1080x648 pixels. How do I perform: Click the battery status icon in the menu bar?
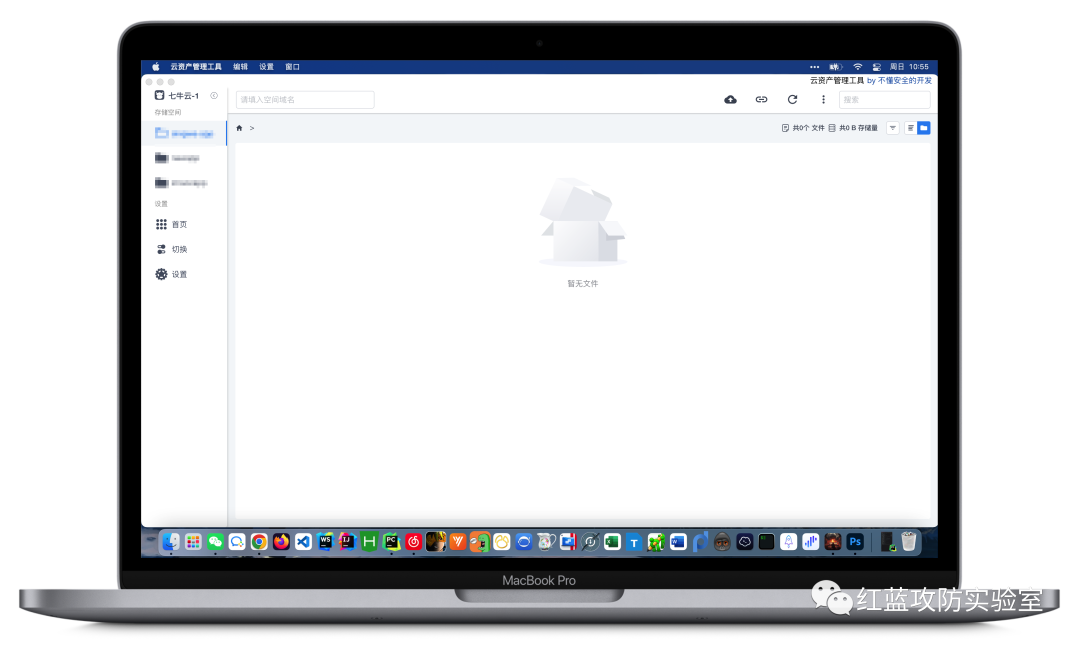pyautogui.click(x=835, y=67)
